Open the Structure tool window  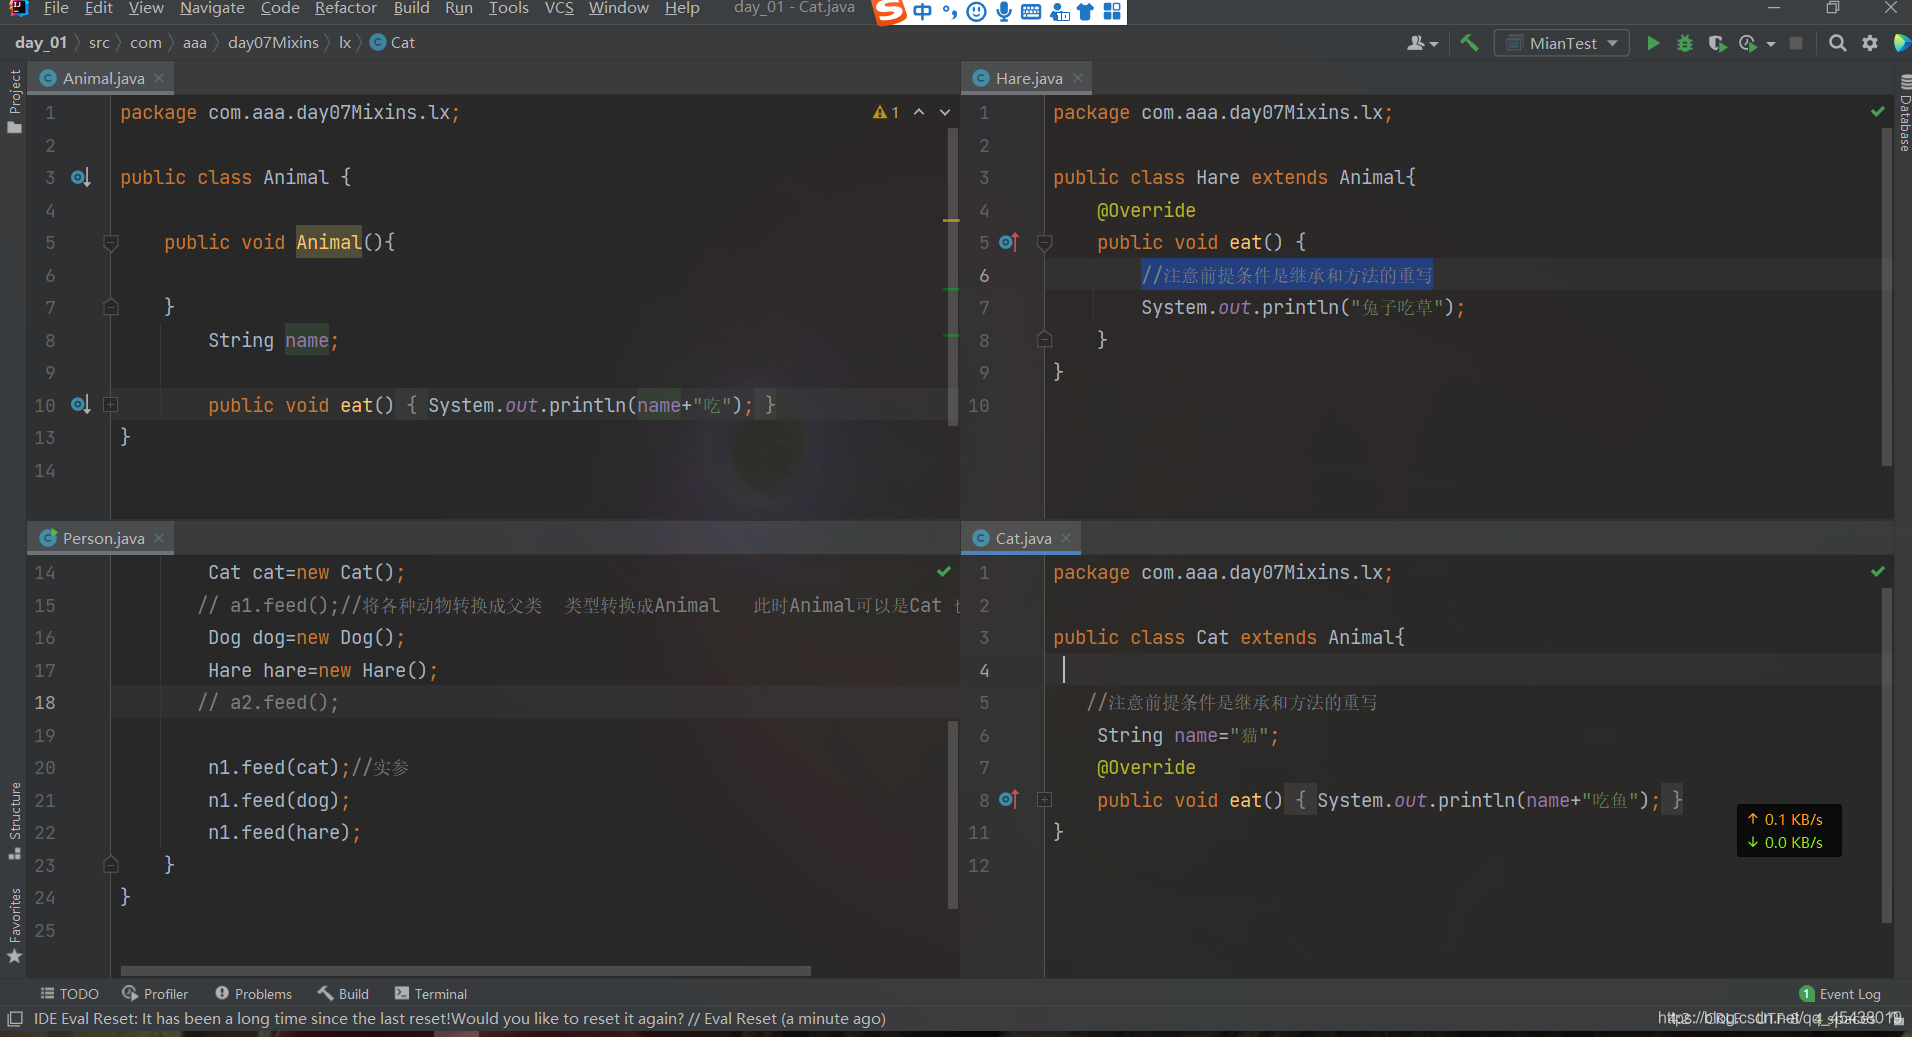pos(14,820)
